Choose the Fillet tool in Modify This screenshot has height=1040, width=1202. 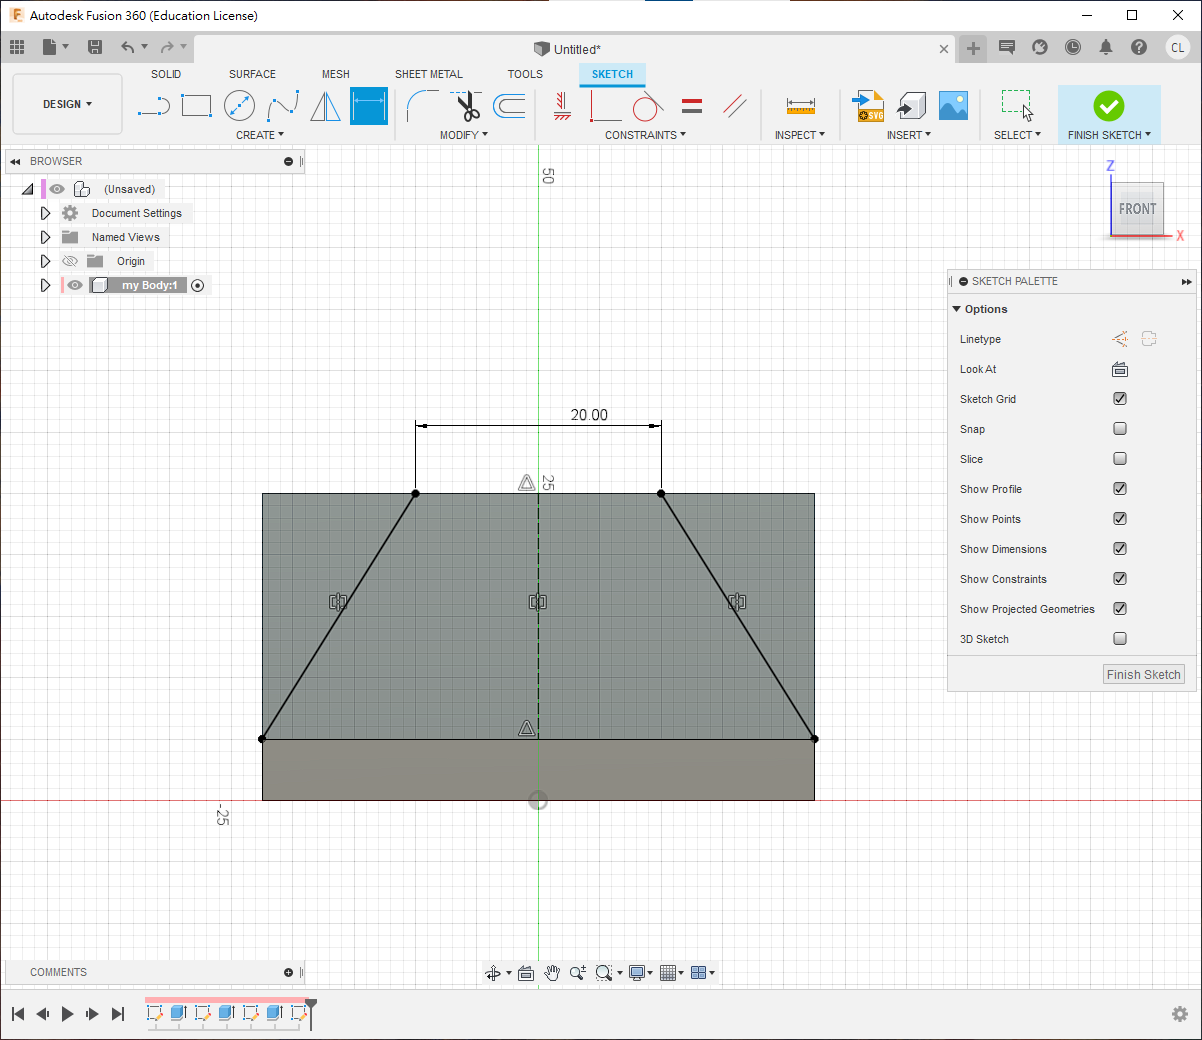click(422, 106)
